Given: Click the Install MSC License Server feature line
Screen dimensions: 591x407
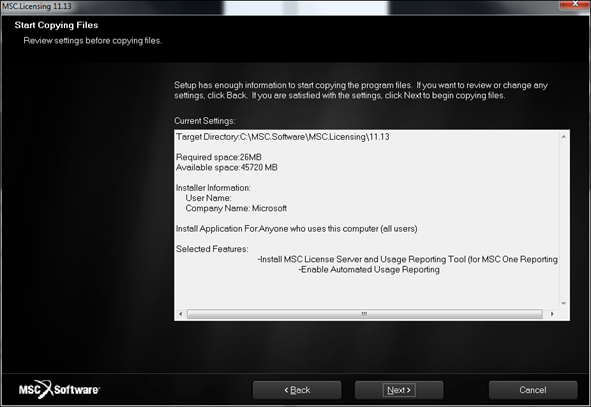Looking at the screenshot, I should coord(407,259).
